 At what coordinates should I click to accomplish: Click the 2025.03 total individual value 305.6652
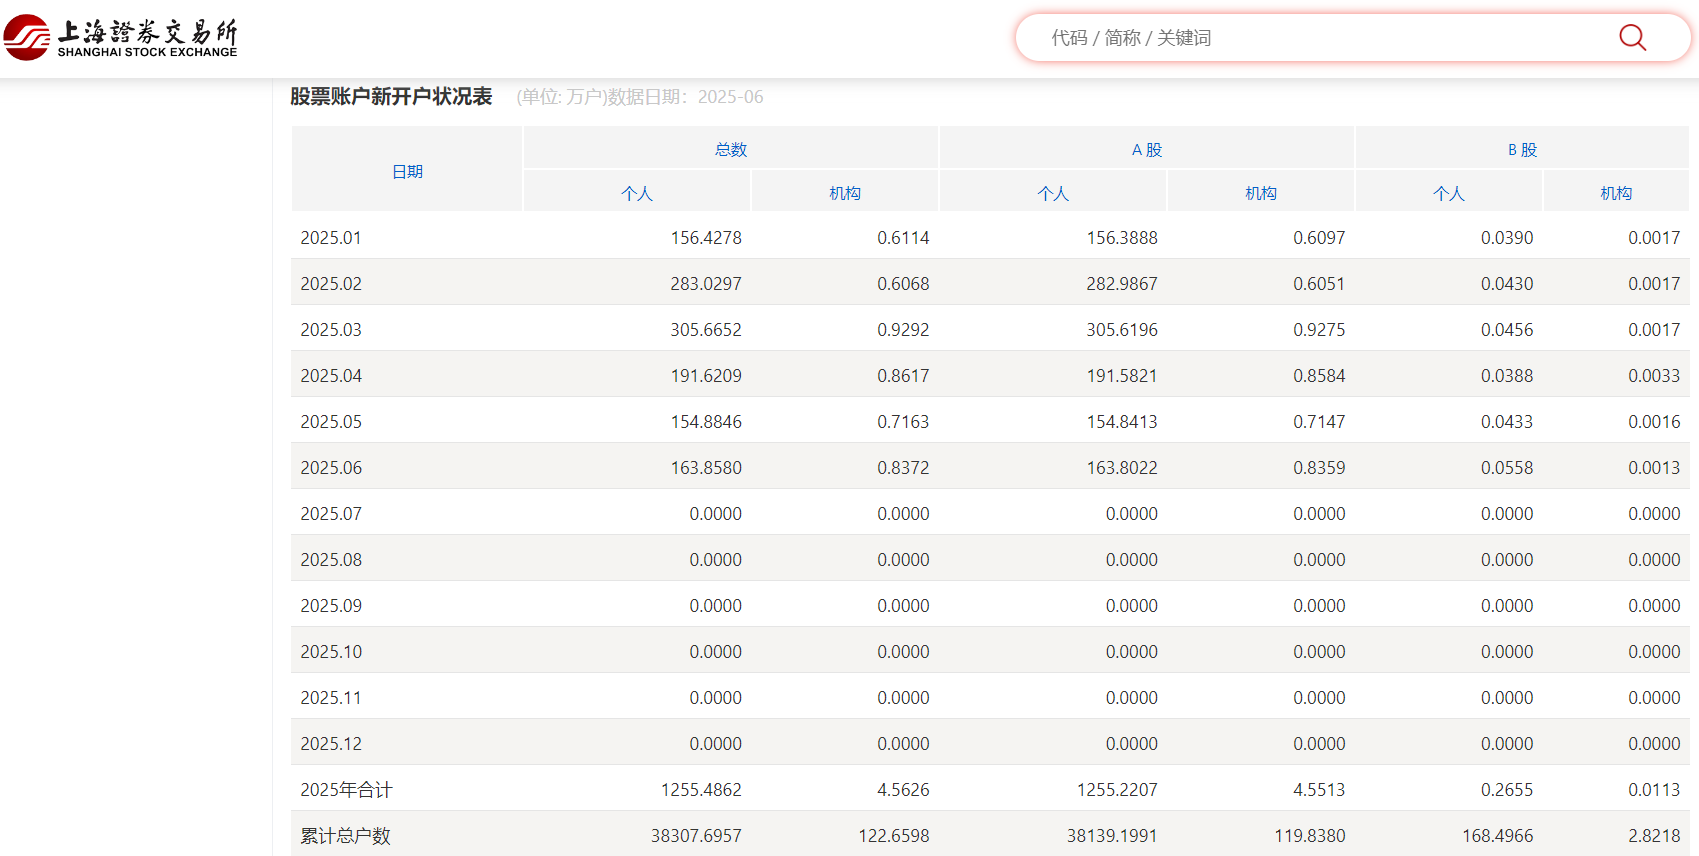point(706,330)
